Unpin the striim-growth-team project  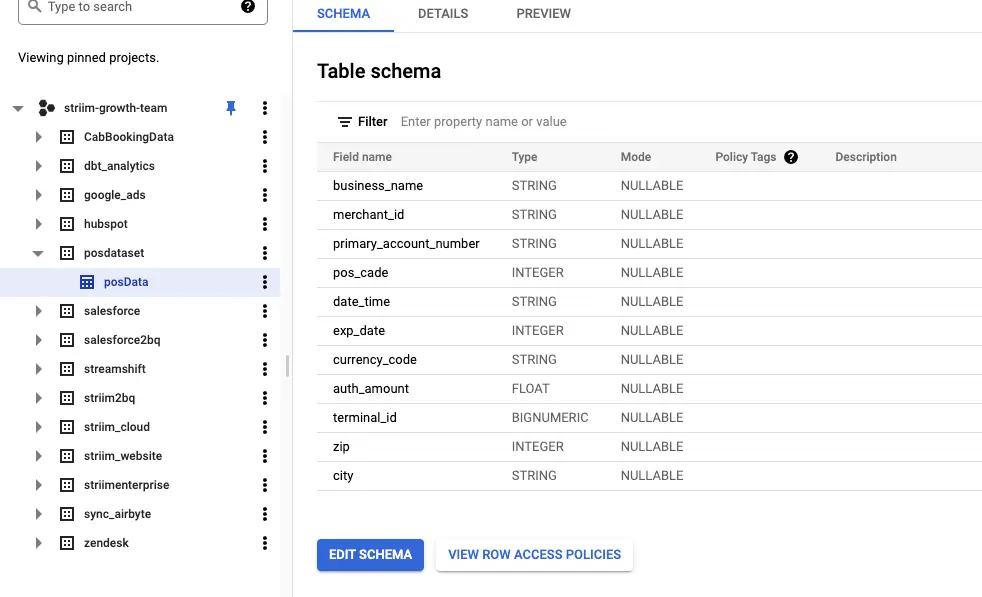pos(231,108)
